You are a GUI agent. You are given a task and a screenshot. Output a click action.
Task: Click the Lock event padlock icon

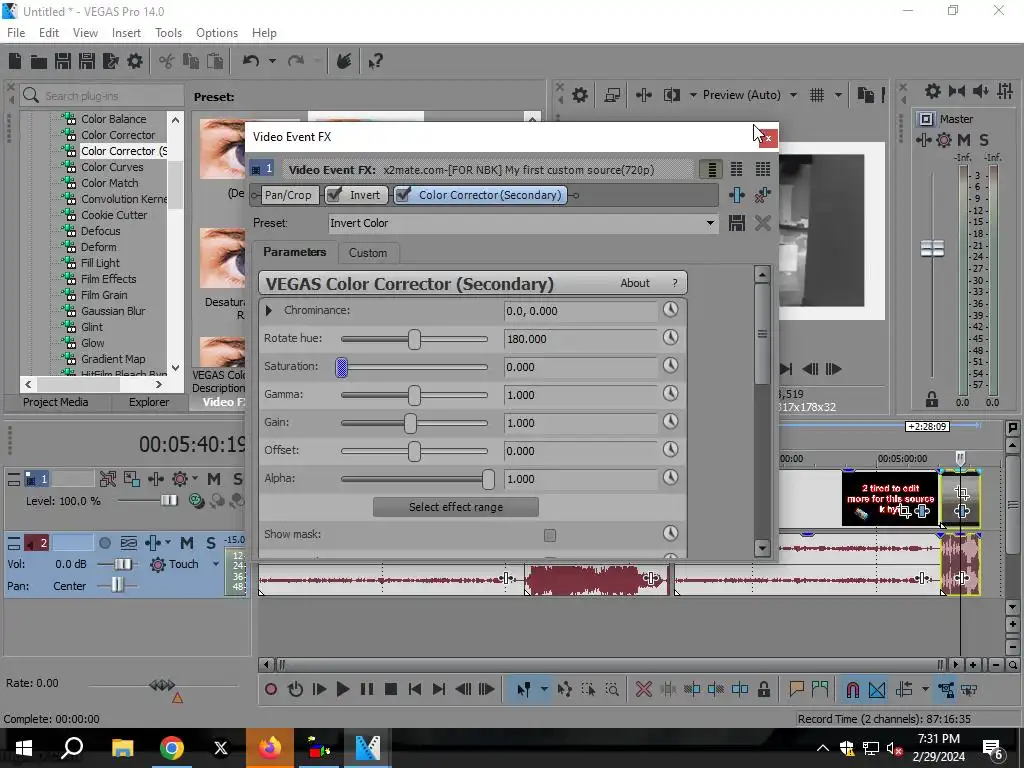click(763, 689)
